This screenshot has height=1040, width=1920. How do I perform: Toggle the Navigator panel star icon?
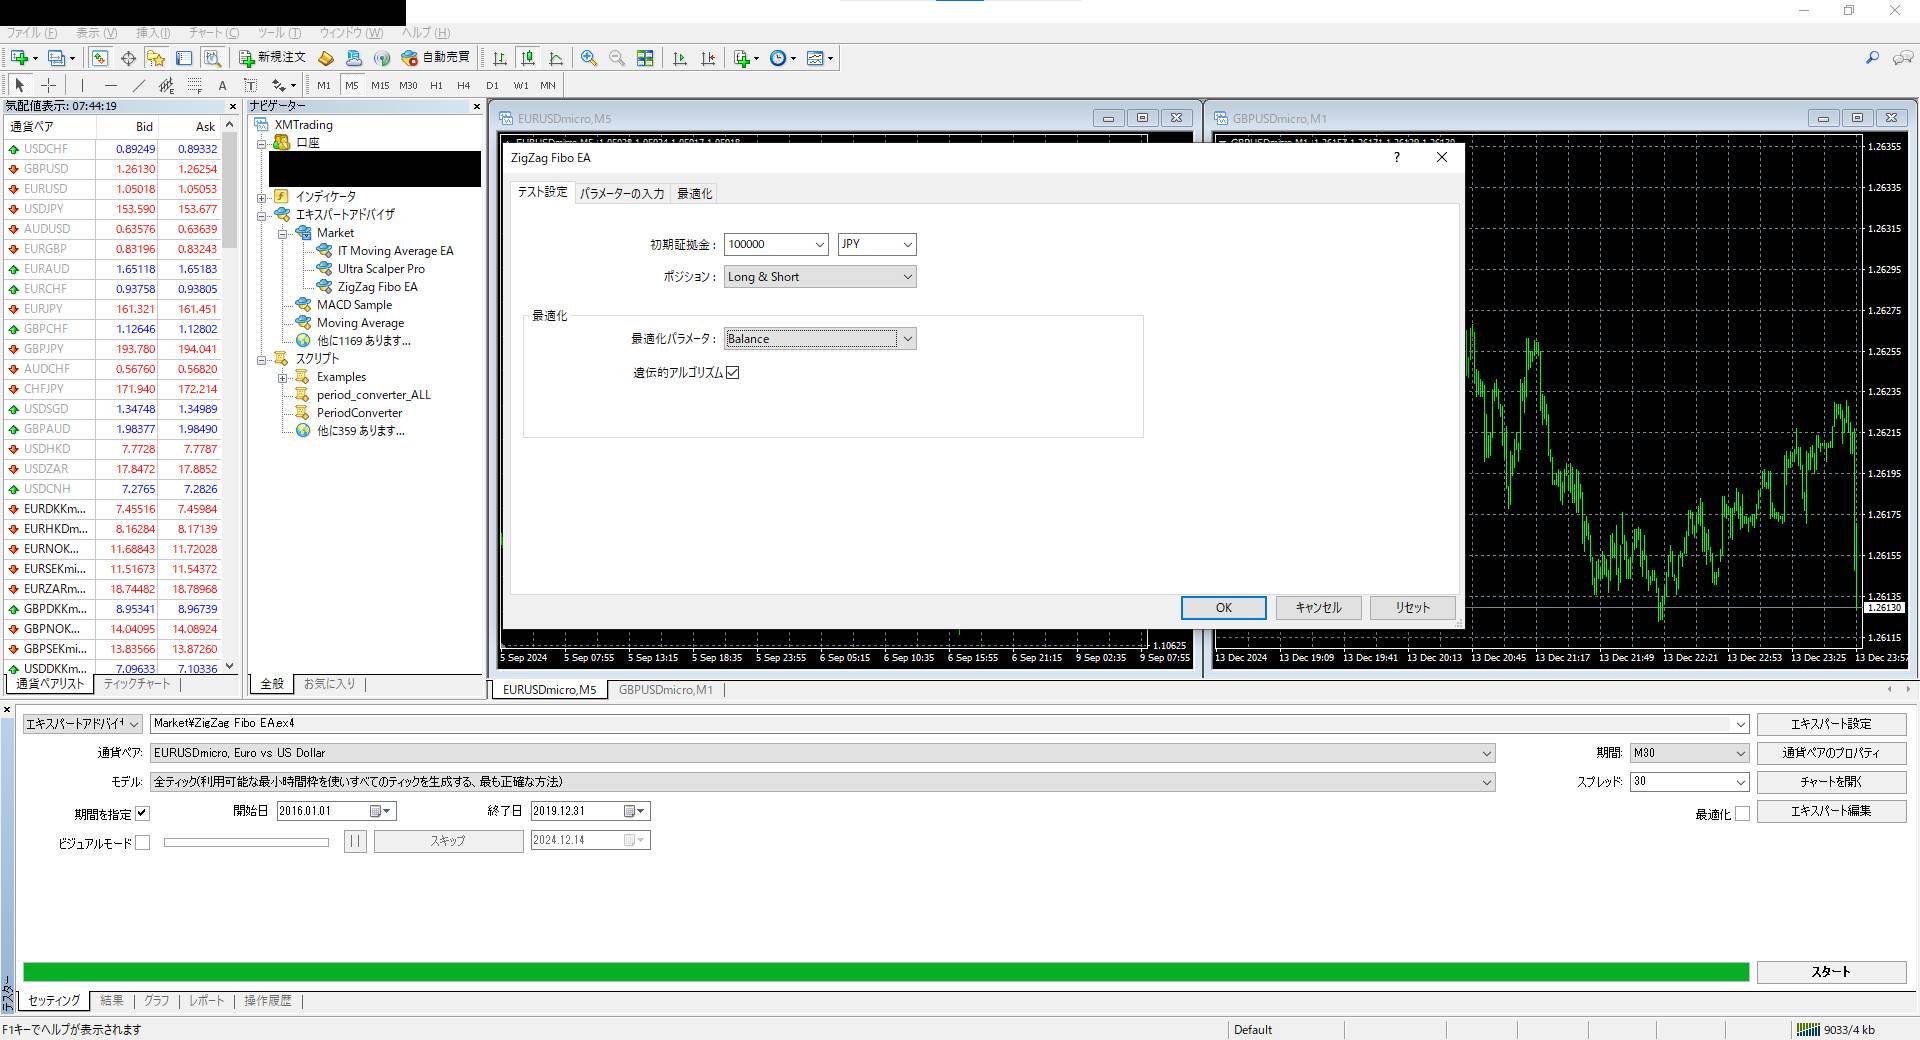[x=155, y=58]
